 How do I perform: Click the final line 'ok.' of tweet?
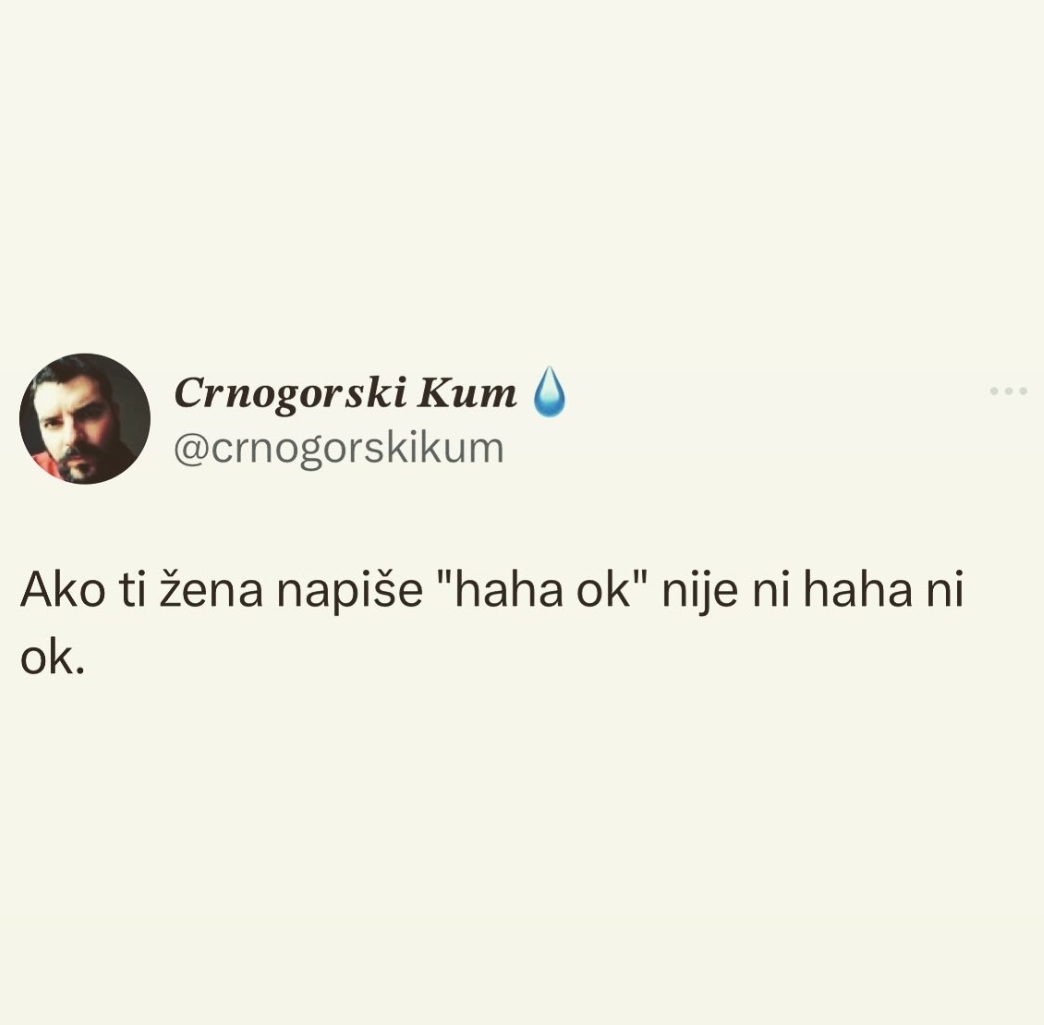[53, 658]
